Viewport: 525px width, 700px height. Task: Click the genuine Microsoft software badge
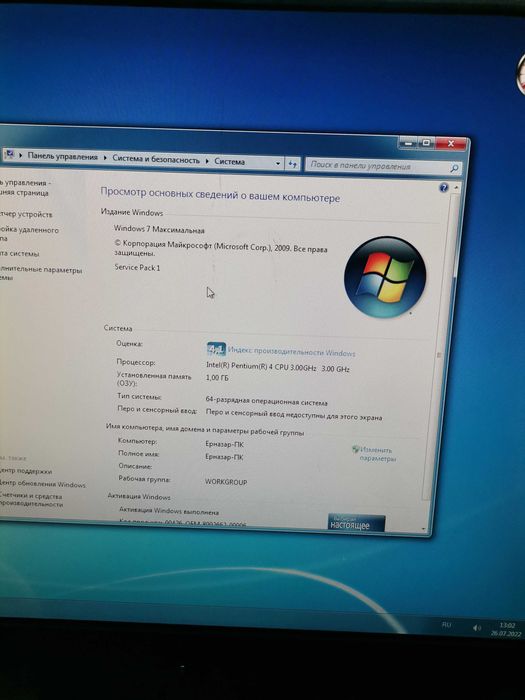356,523
